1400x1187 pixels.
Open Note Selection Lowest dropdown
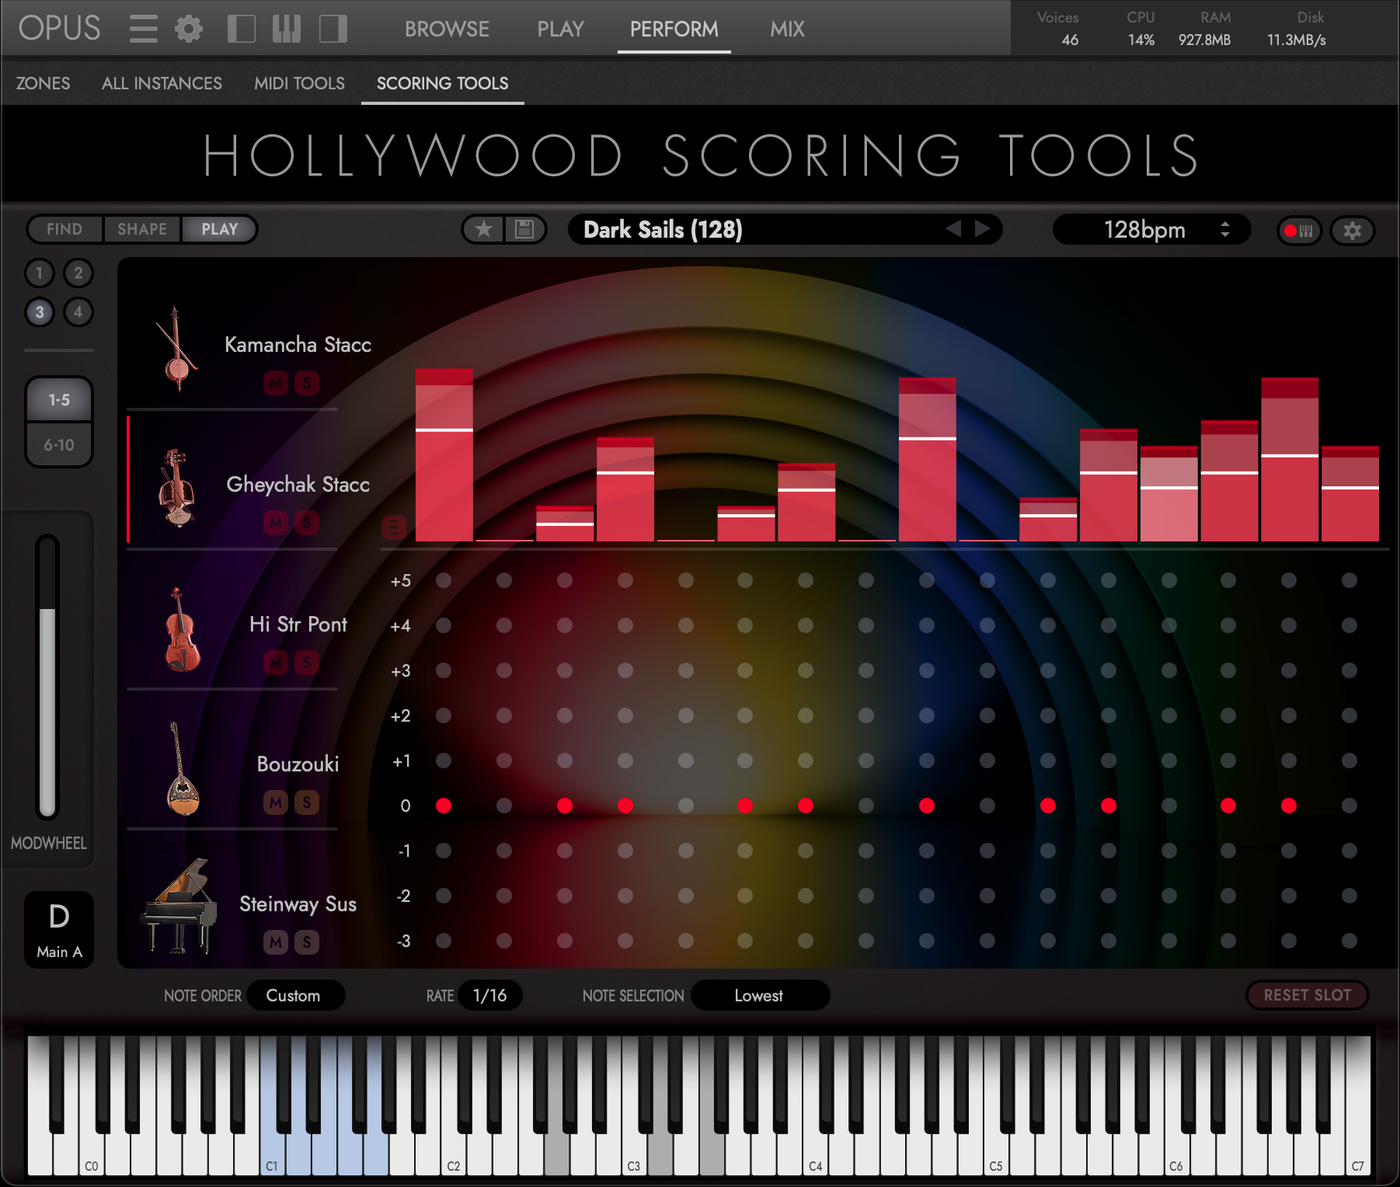pyautogui.click(x=760, y=995)
